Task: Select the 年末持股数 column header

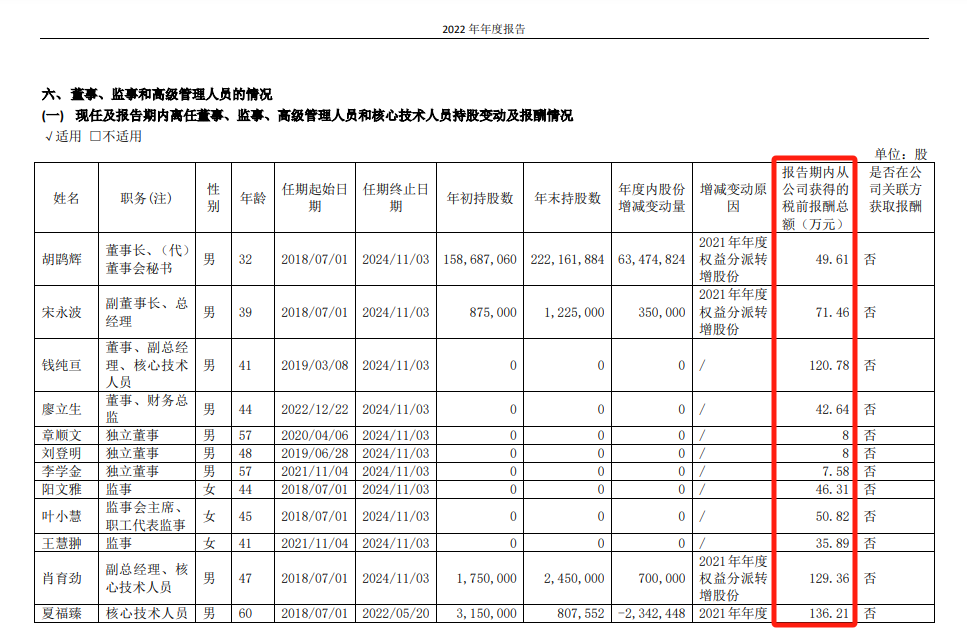Action: click(x=567, y=198)
